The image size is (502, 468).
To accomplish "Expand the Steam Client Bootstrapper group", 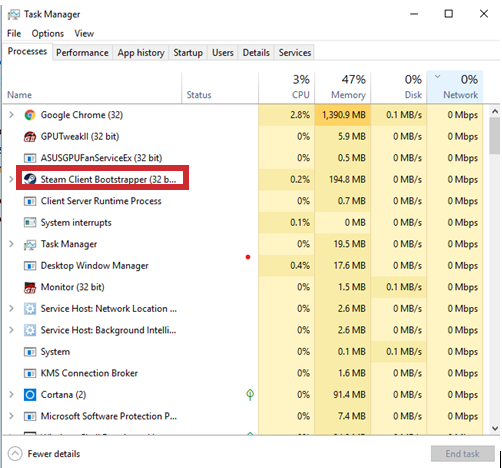I will [x=11, y=179].
